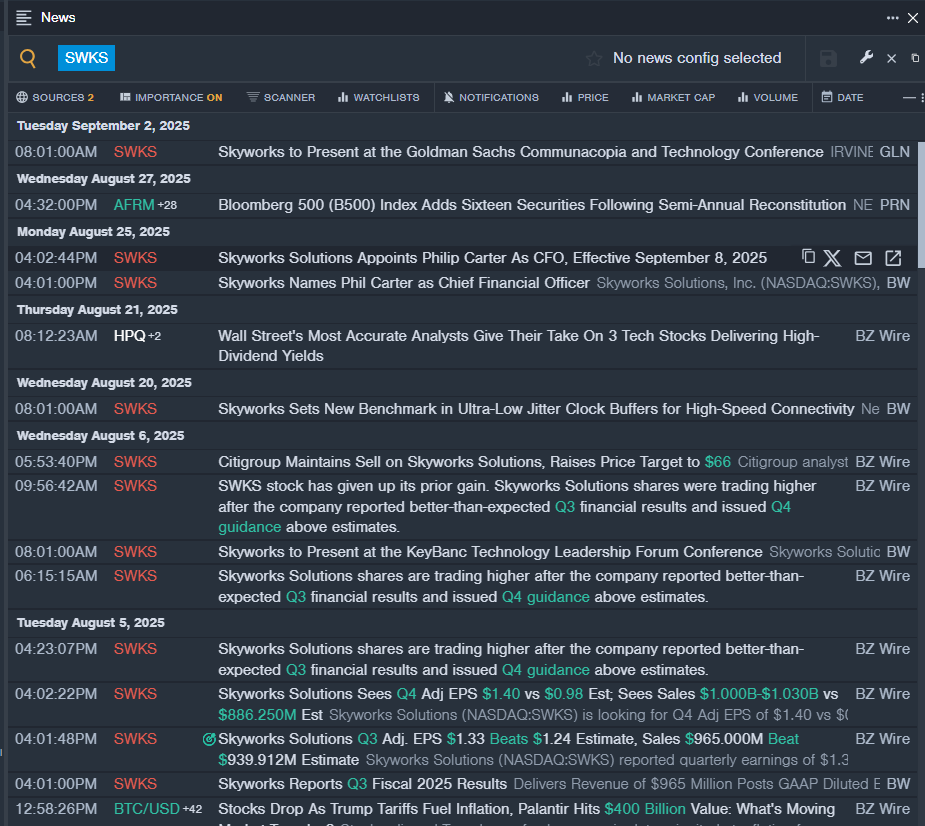The image size is (925, 826).
Task: Click the $1.000B-$1.030B sales guidance value
Action: pyautogui.click(x=759, y=694)
